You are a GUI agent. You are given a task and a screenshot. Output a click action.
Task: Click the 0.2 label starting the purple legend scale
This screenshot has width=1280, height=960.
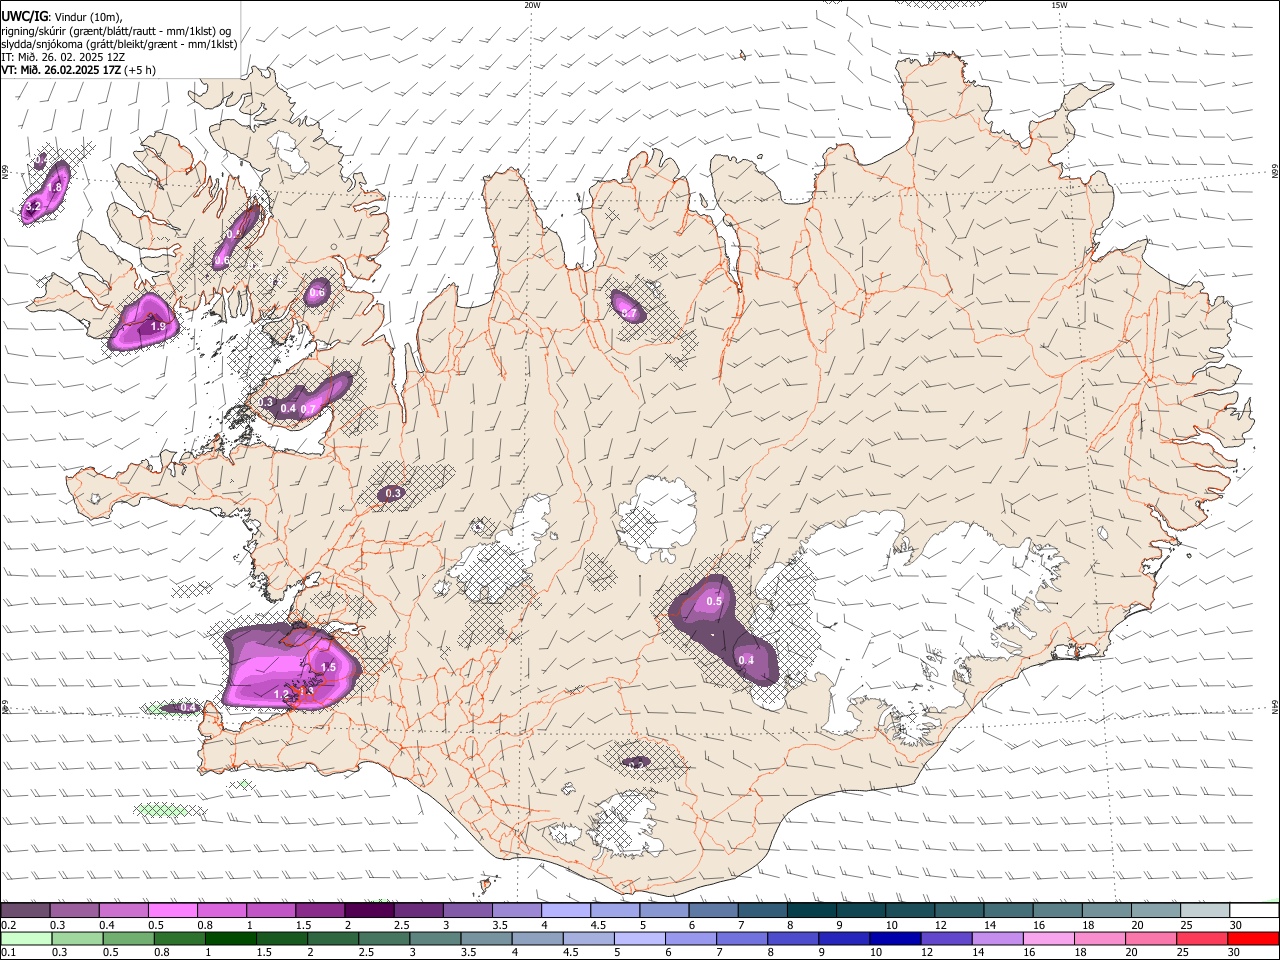[x=7, y=925]
